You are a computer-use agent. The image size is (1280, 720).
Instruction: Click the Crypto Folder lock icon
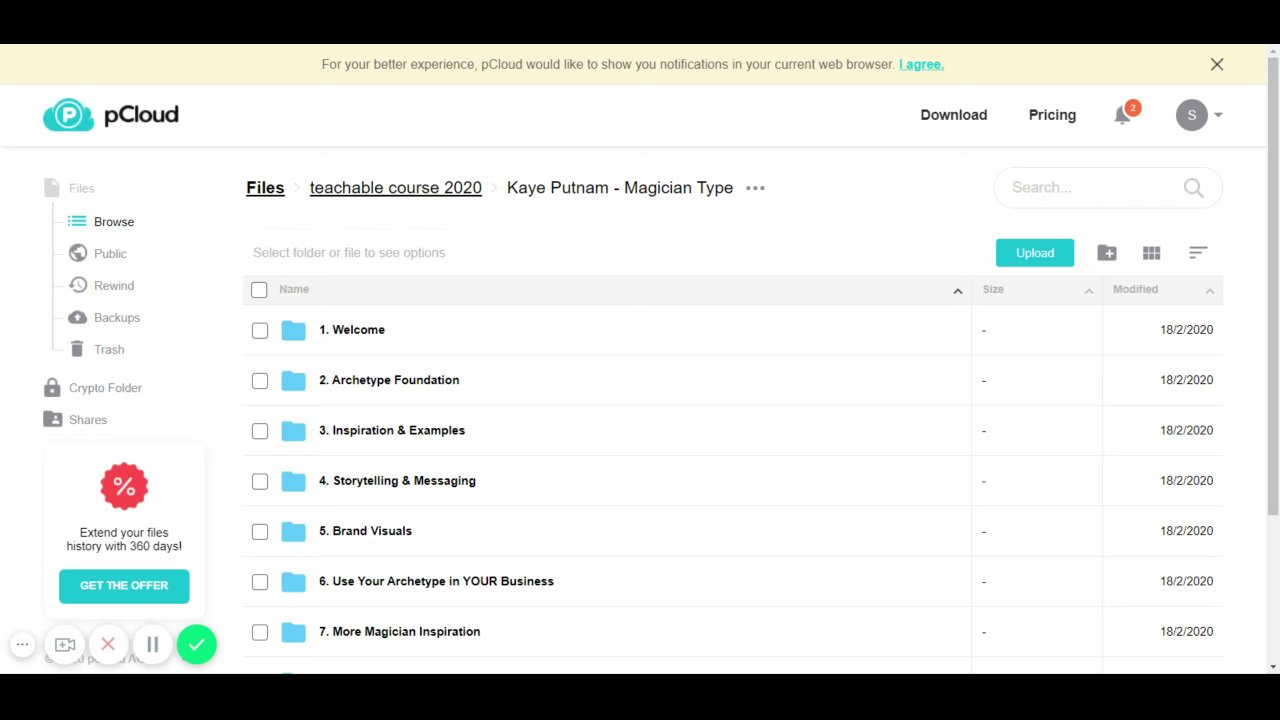pos(52,387)
